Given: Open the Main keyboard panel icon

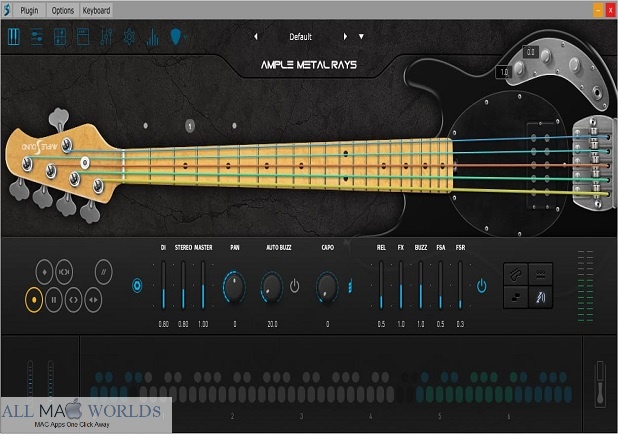Looking at the screenshot, I should (x=14, y=37).
